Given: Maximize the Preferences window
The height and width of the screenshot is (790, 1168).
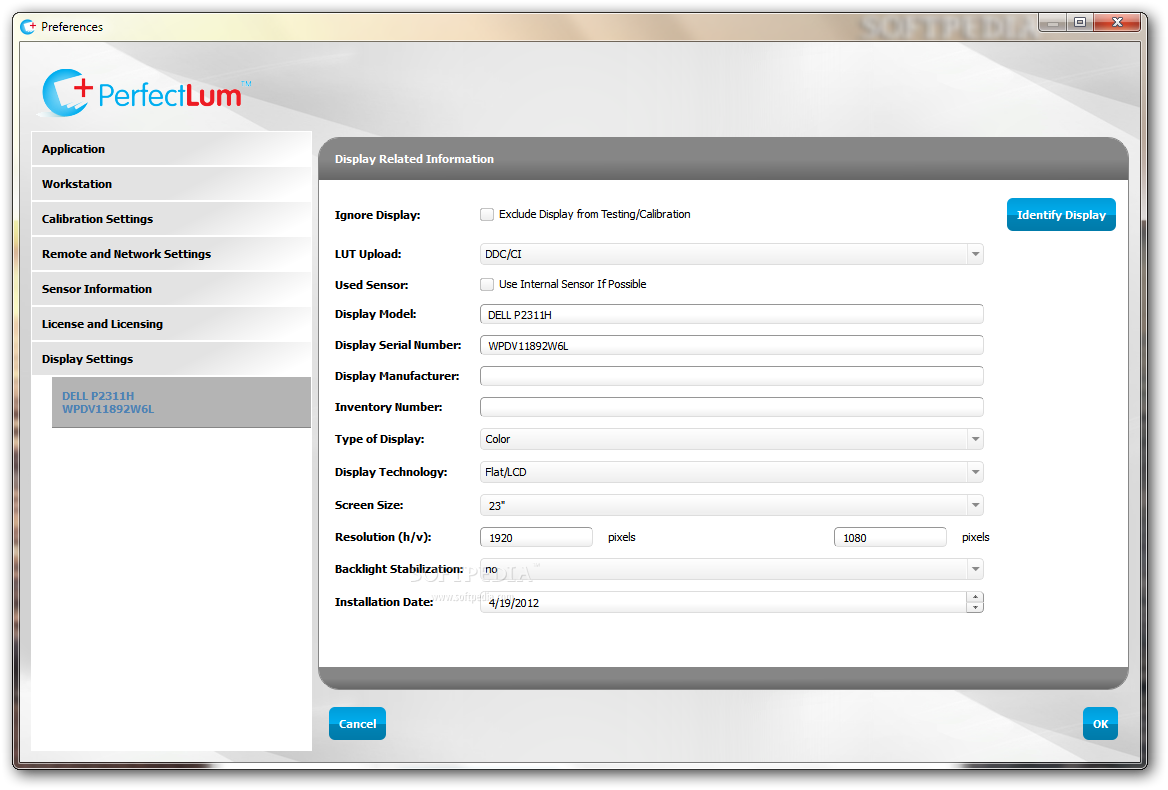Looking at the screenshot, I should [1079, 23].
